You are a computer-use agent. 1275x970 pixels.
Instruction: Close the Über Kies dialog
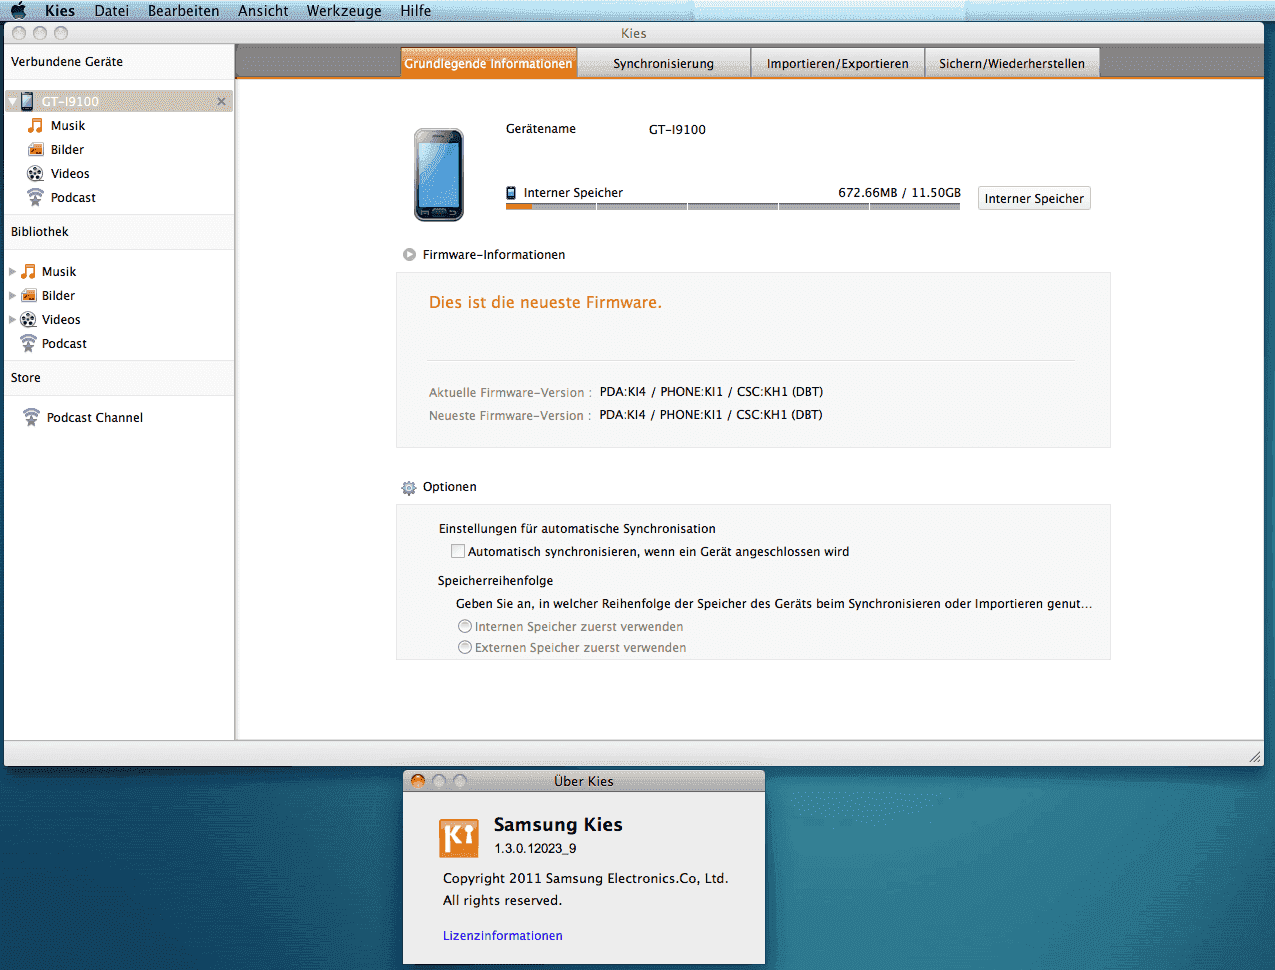point(418,781)
